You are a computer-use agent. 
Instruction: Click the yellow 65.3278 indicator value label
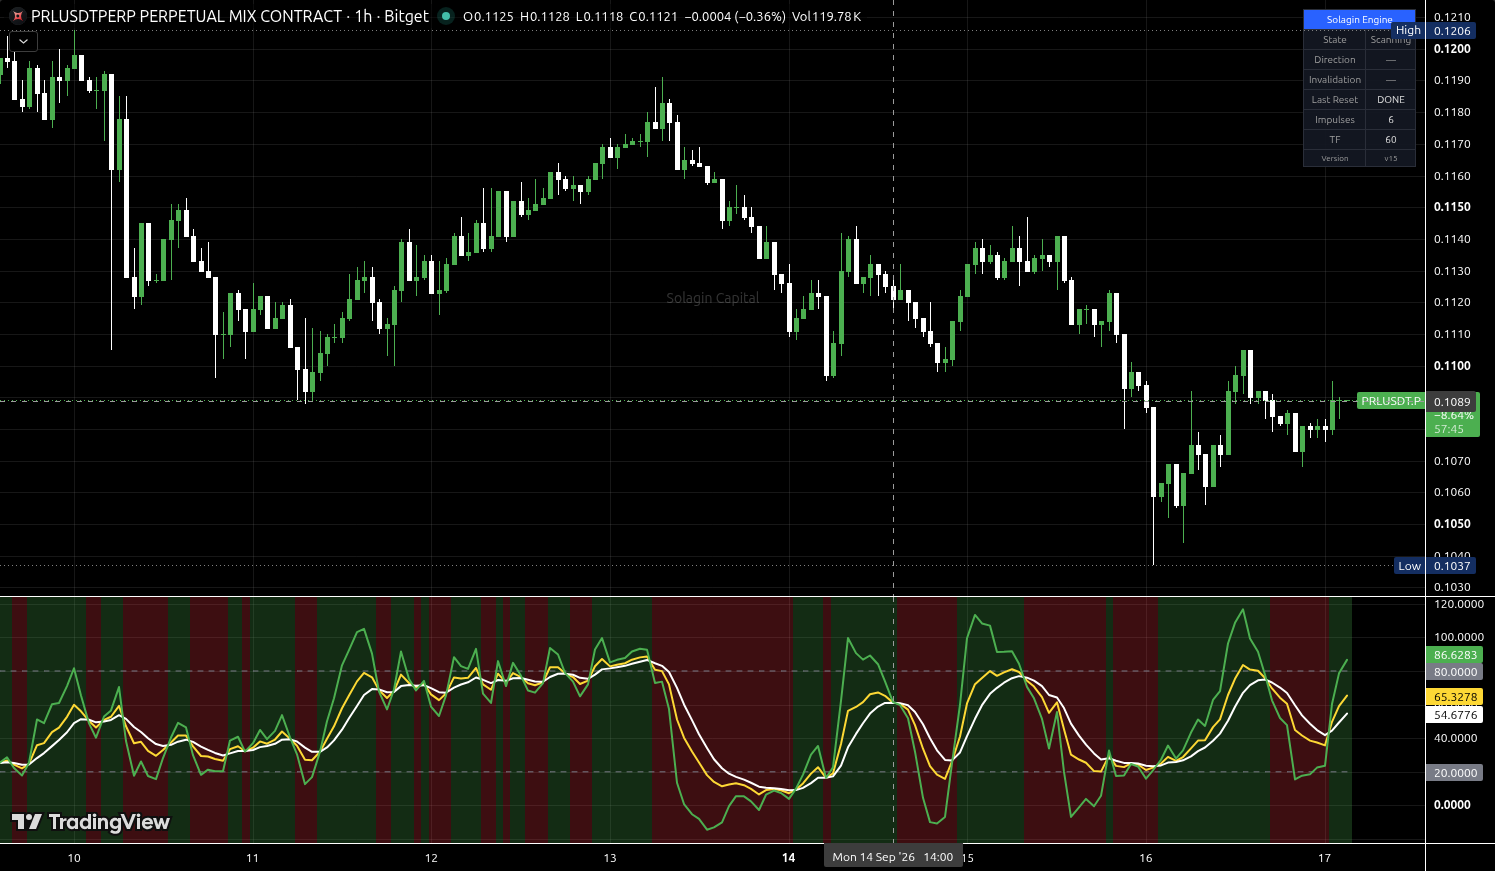1455,697
